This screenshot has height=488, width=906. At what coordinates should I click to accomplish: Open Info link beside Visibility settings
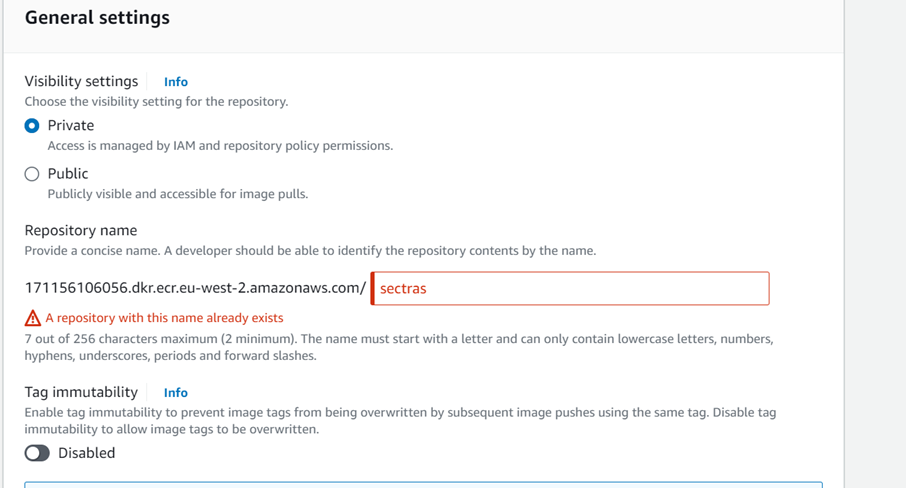pos(176,82)
